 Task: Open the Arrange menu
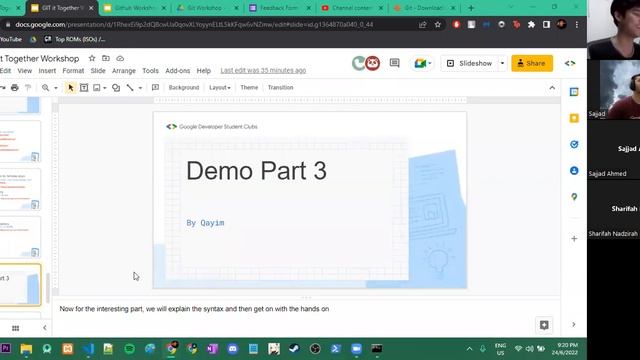pos(124,71)
